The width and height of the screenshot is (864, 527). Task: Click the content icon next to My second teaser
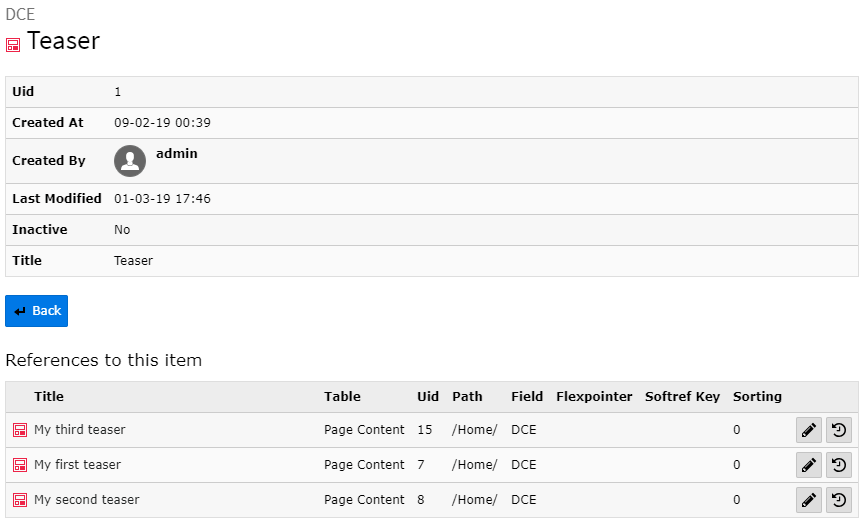pyautogui.click(x=20, y=500)
